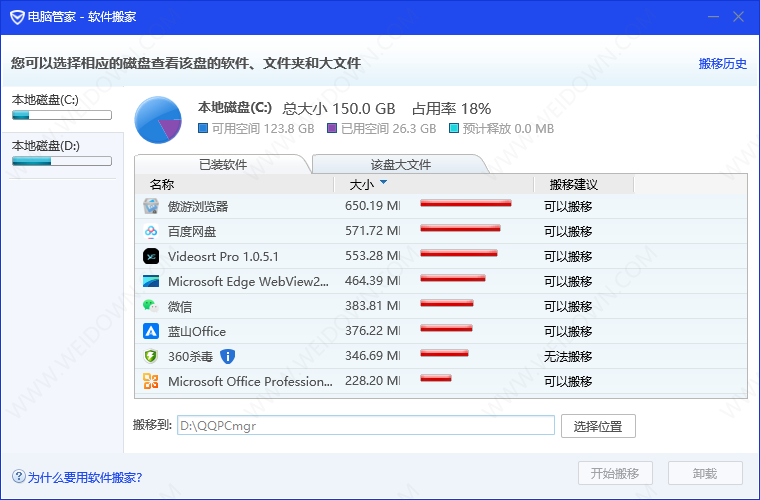The width and height of the screenshot is (760, 500).
Task: Click the help question mark icon
Action: [18, 476]
